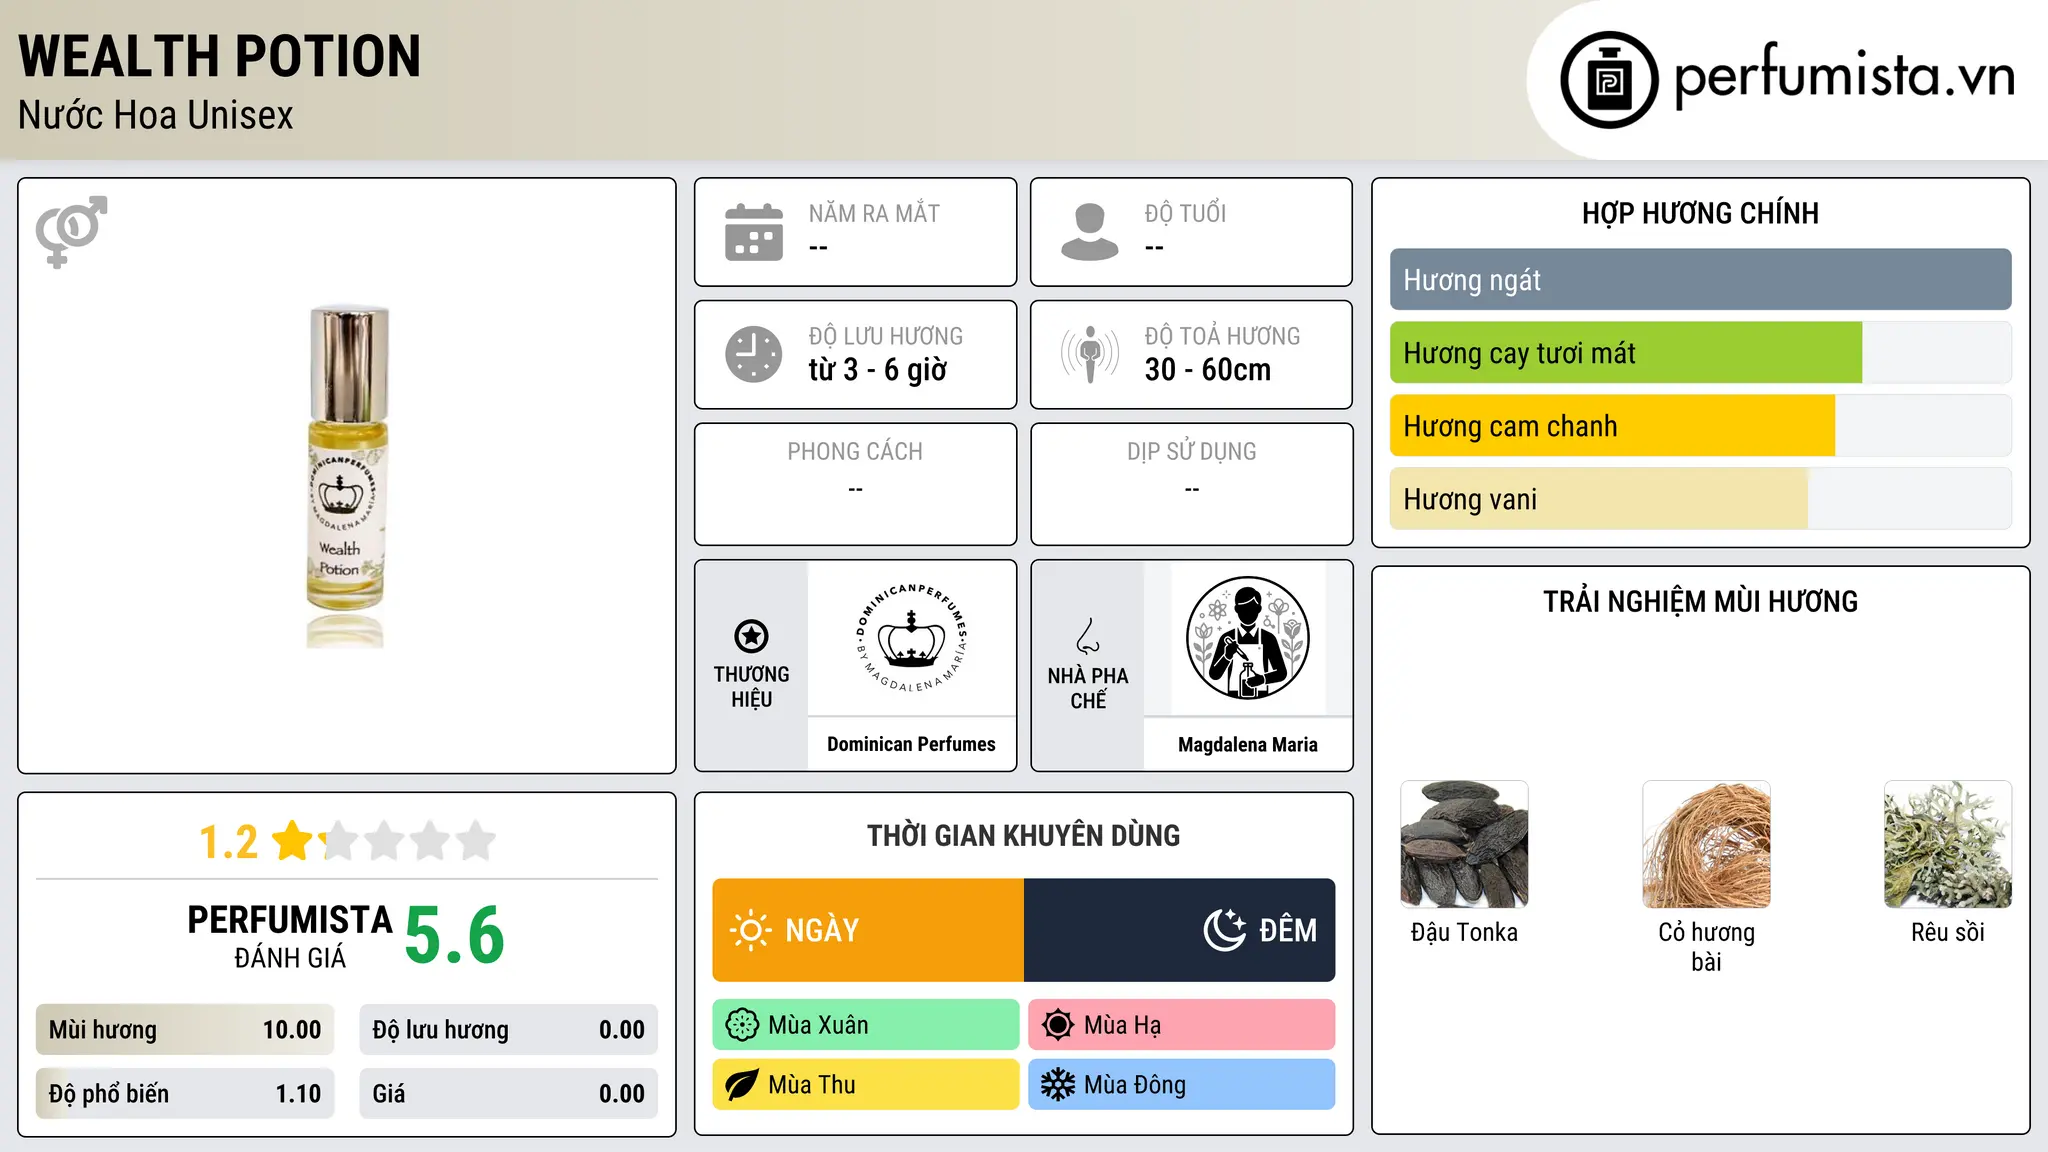The height and width of the screenshot is (1152, 2048).
Task: Click the snowflake icon for Mùa Đông
Action: [x=1058, y=1085]
